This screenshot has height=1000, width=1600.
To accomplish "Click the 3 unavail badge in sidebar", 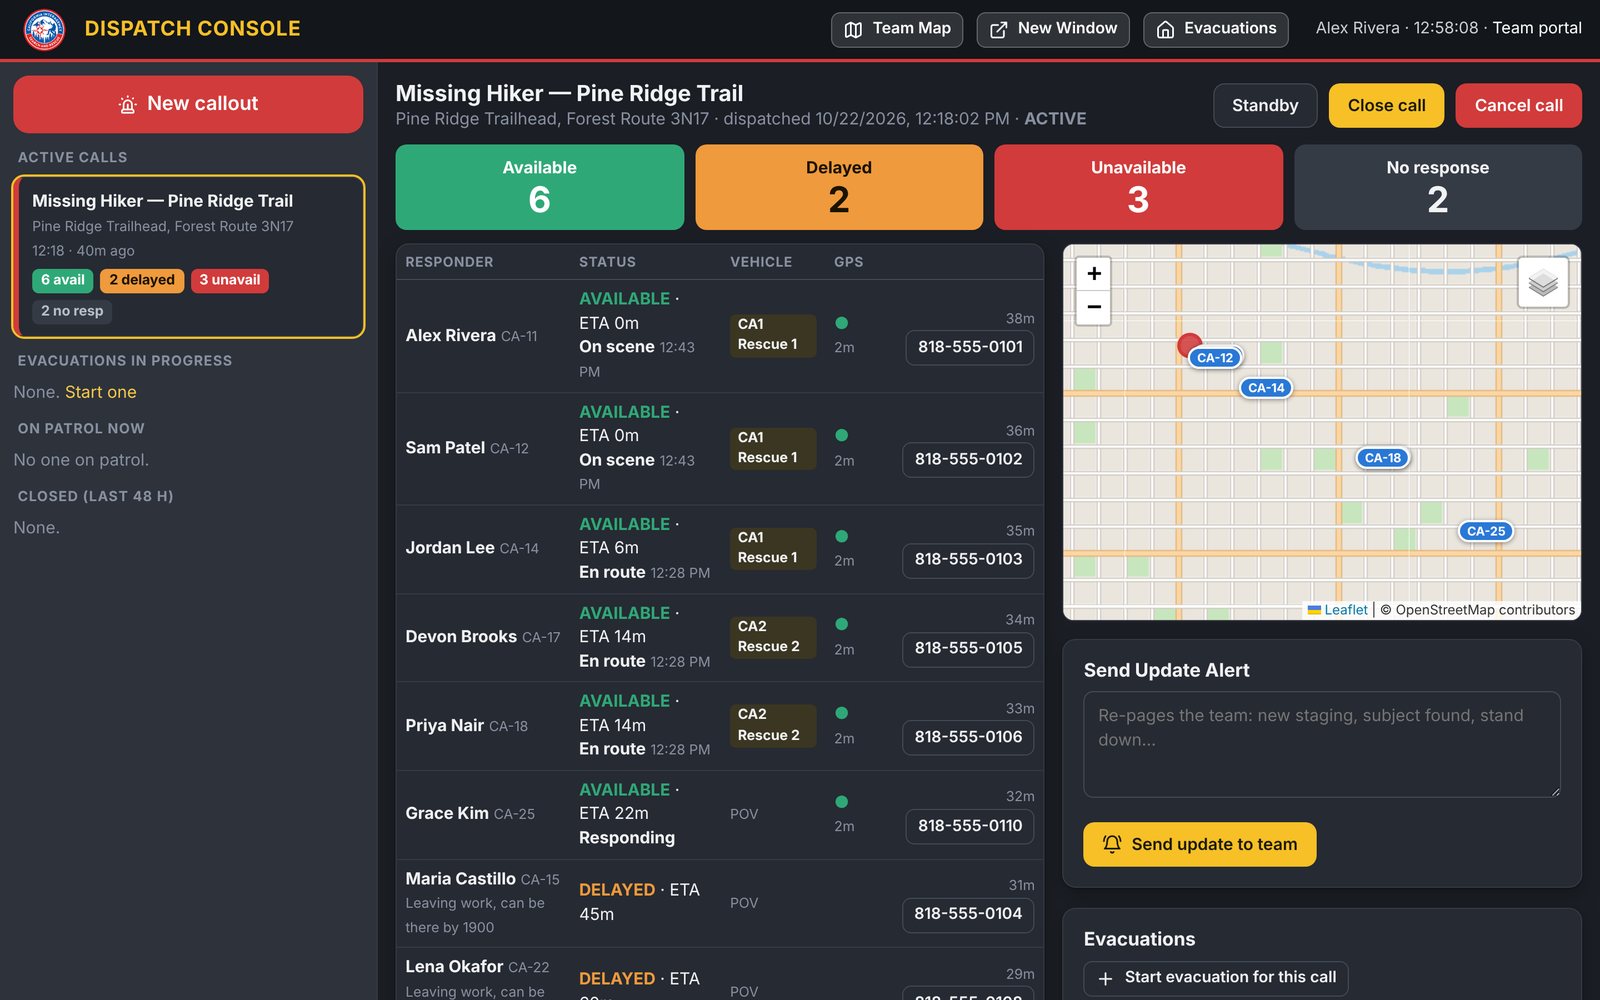I will point(230,280).
